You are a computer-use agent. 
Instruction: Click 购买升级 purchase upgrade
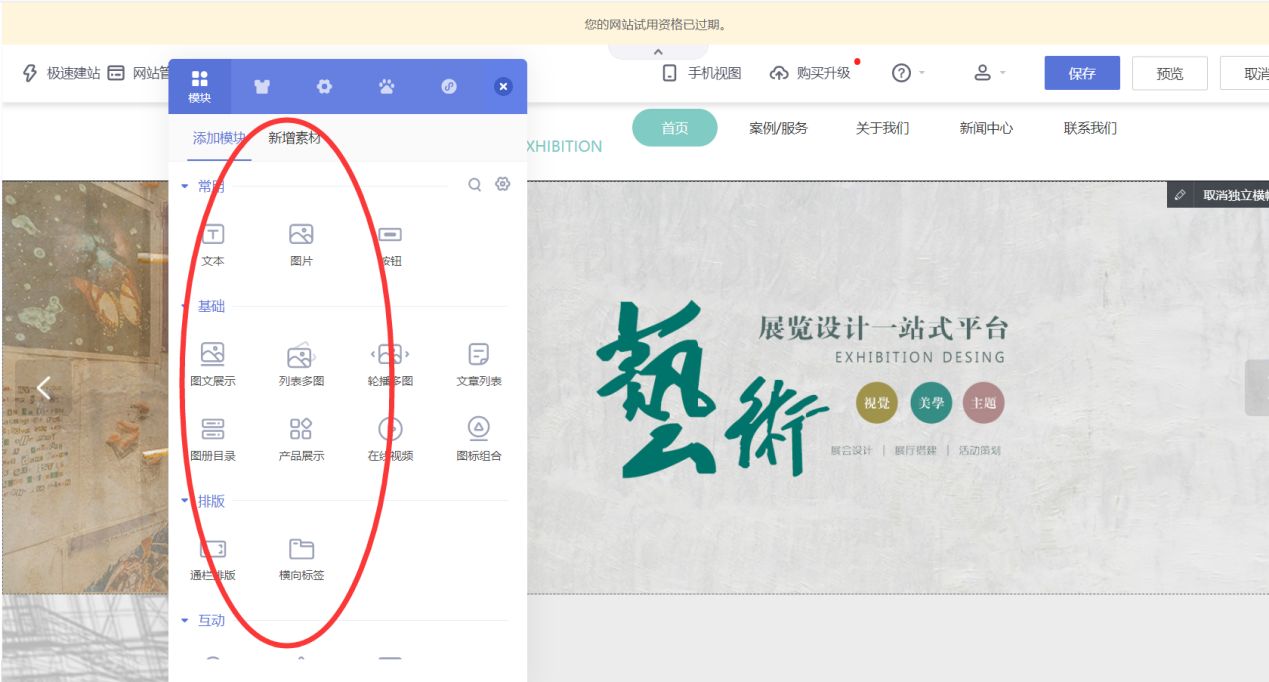pos(810,73)
